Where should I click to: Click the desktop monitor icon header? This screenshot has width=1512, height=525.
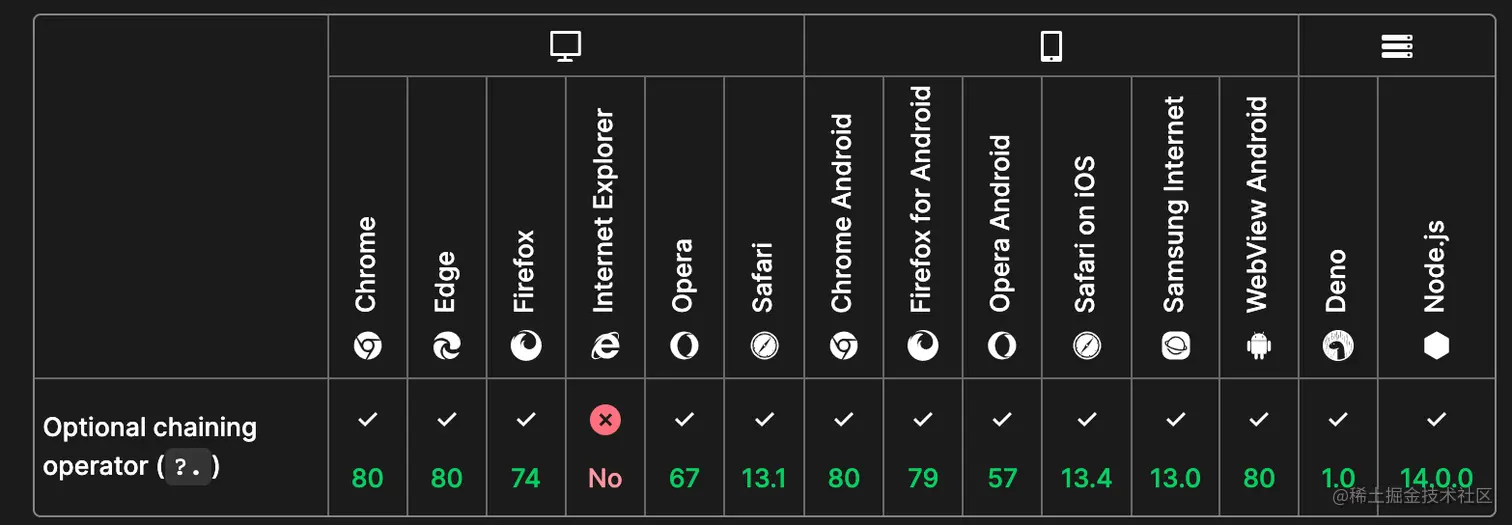[x=566, y=46]
